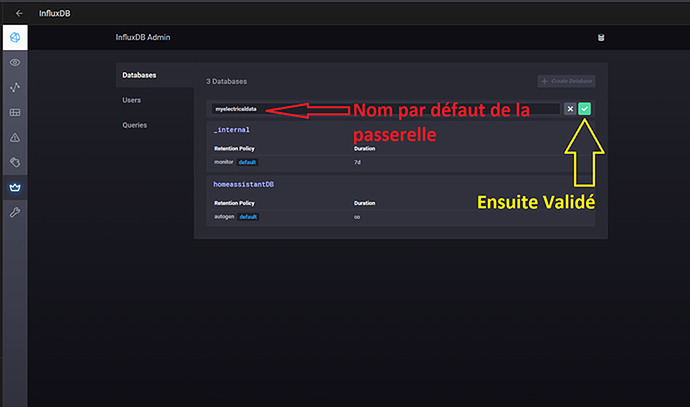The image size is (690, 407).
Task: Open Data Explorer graph icon
Action: pos(15,87)
